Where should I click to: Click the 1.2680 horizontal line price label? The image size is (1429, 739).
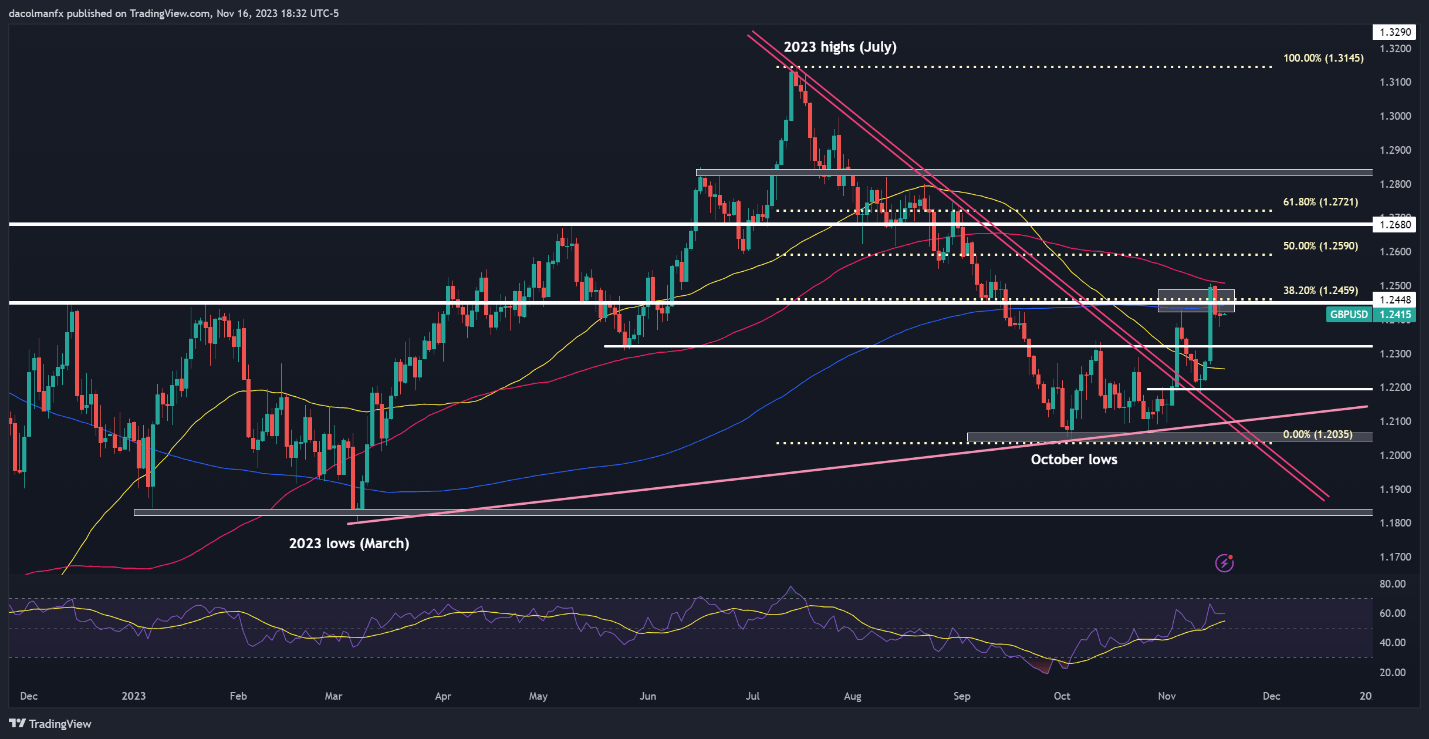[1394, 225]
